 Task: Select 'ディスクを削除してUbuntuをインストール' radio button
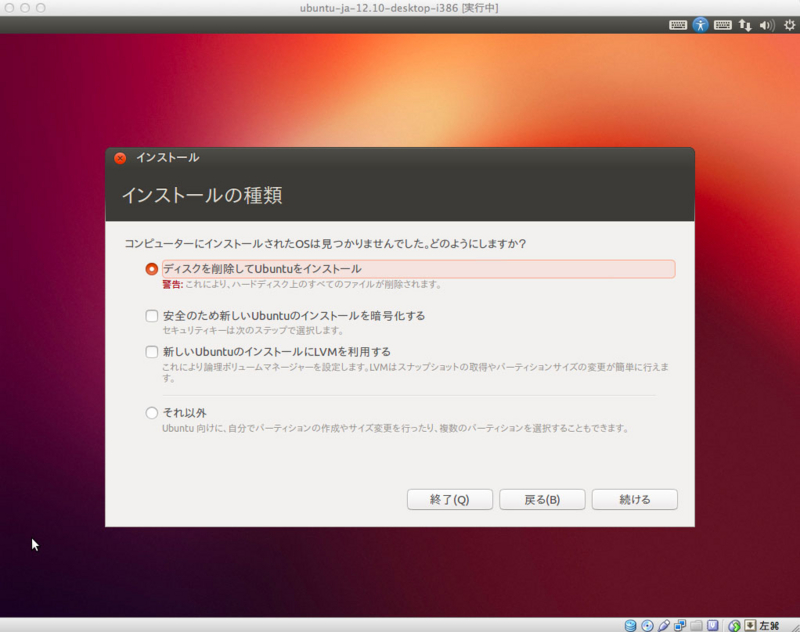(152, 269)
